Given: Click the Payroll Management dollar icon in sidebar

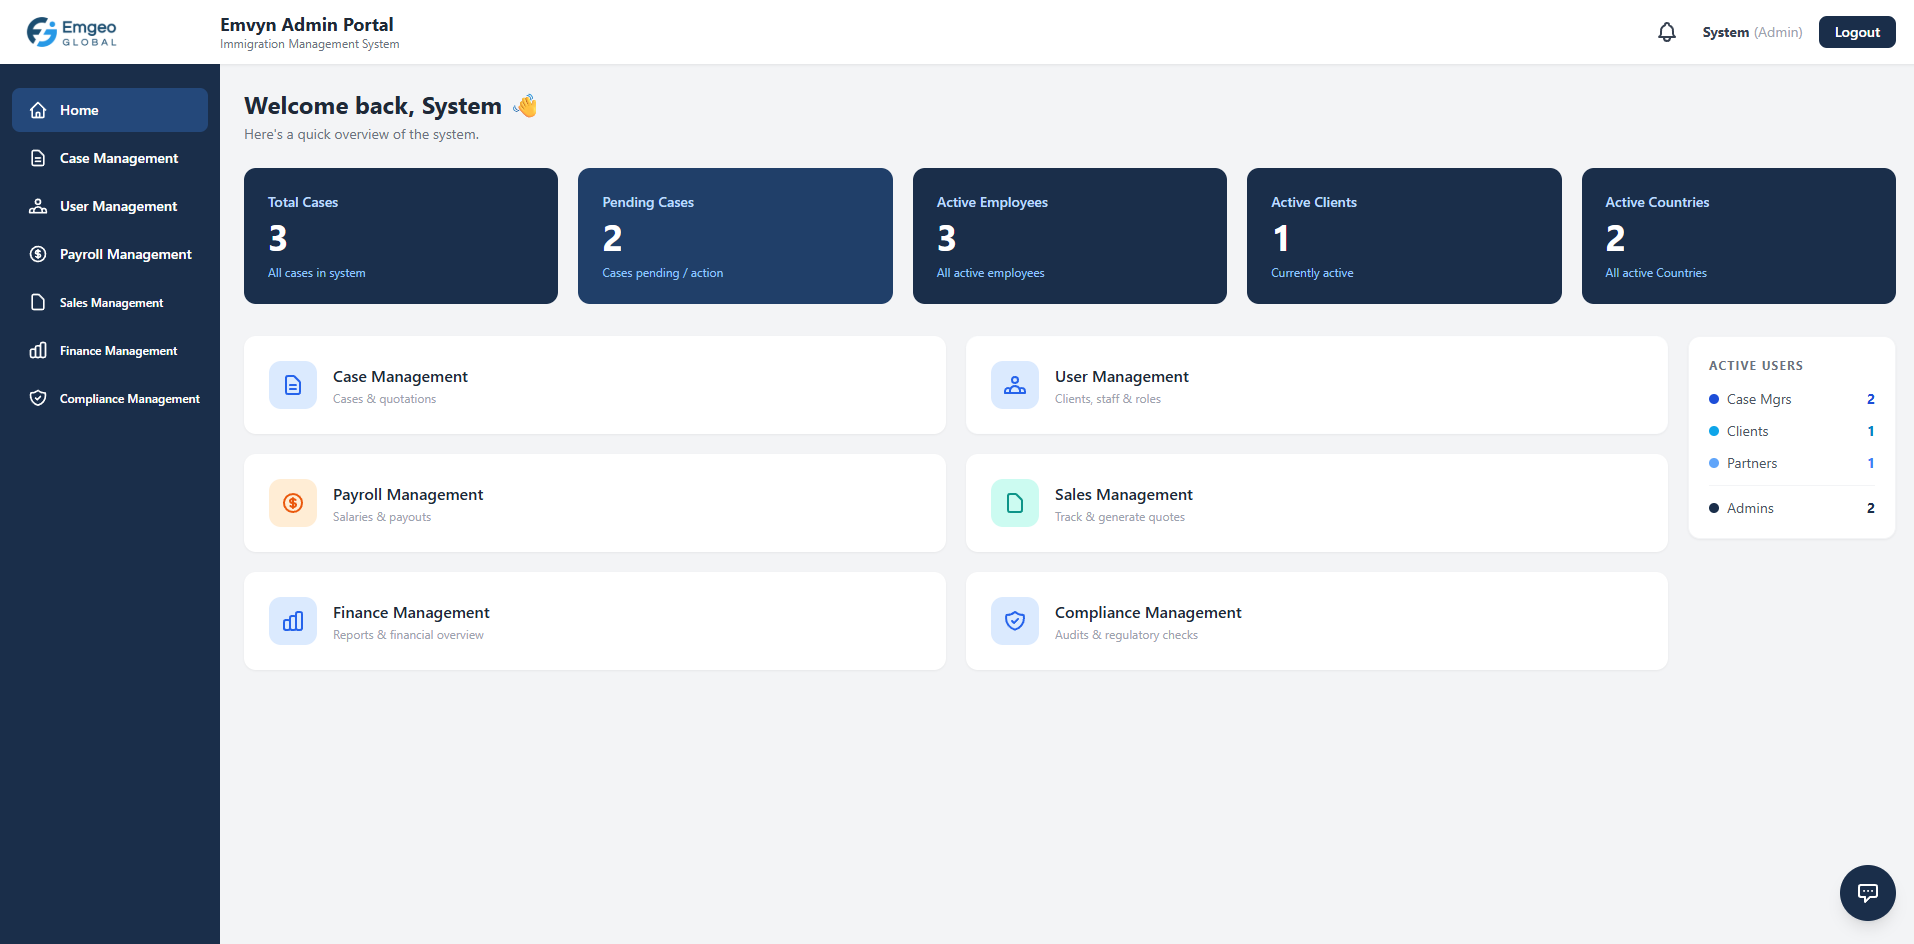Looking at the screenshot, I should click(38, 254).
